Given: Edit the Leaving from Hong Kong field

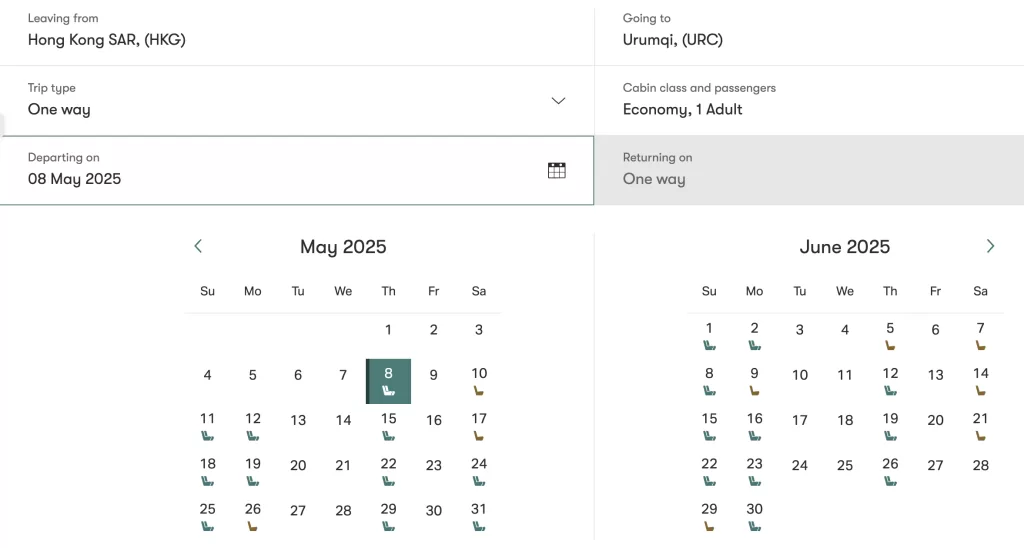Looking at the screenshot, I should (297, 33).
